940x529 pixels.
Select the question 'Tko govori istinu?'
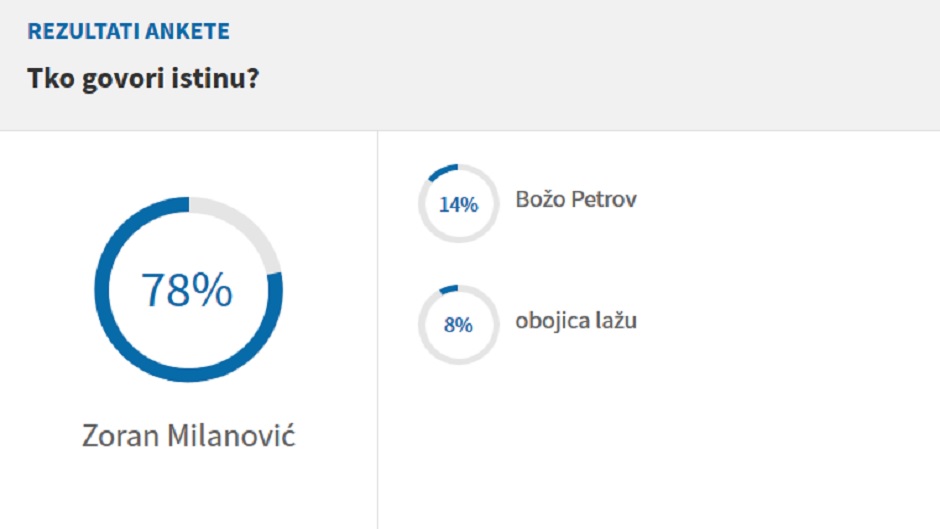coord(143,78)
